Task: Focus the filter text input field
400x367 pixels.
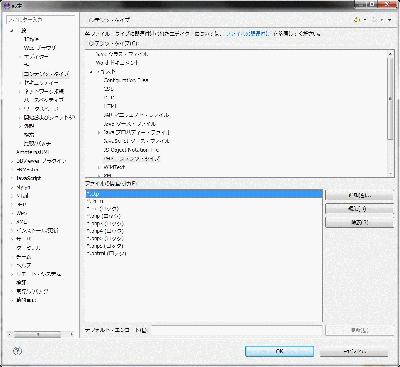Action: pos(41,20)
